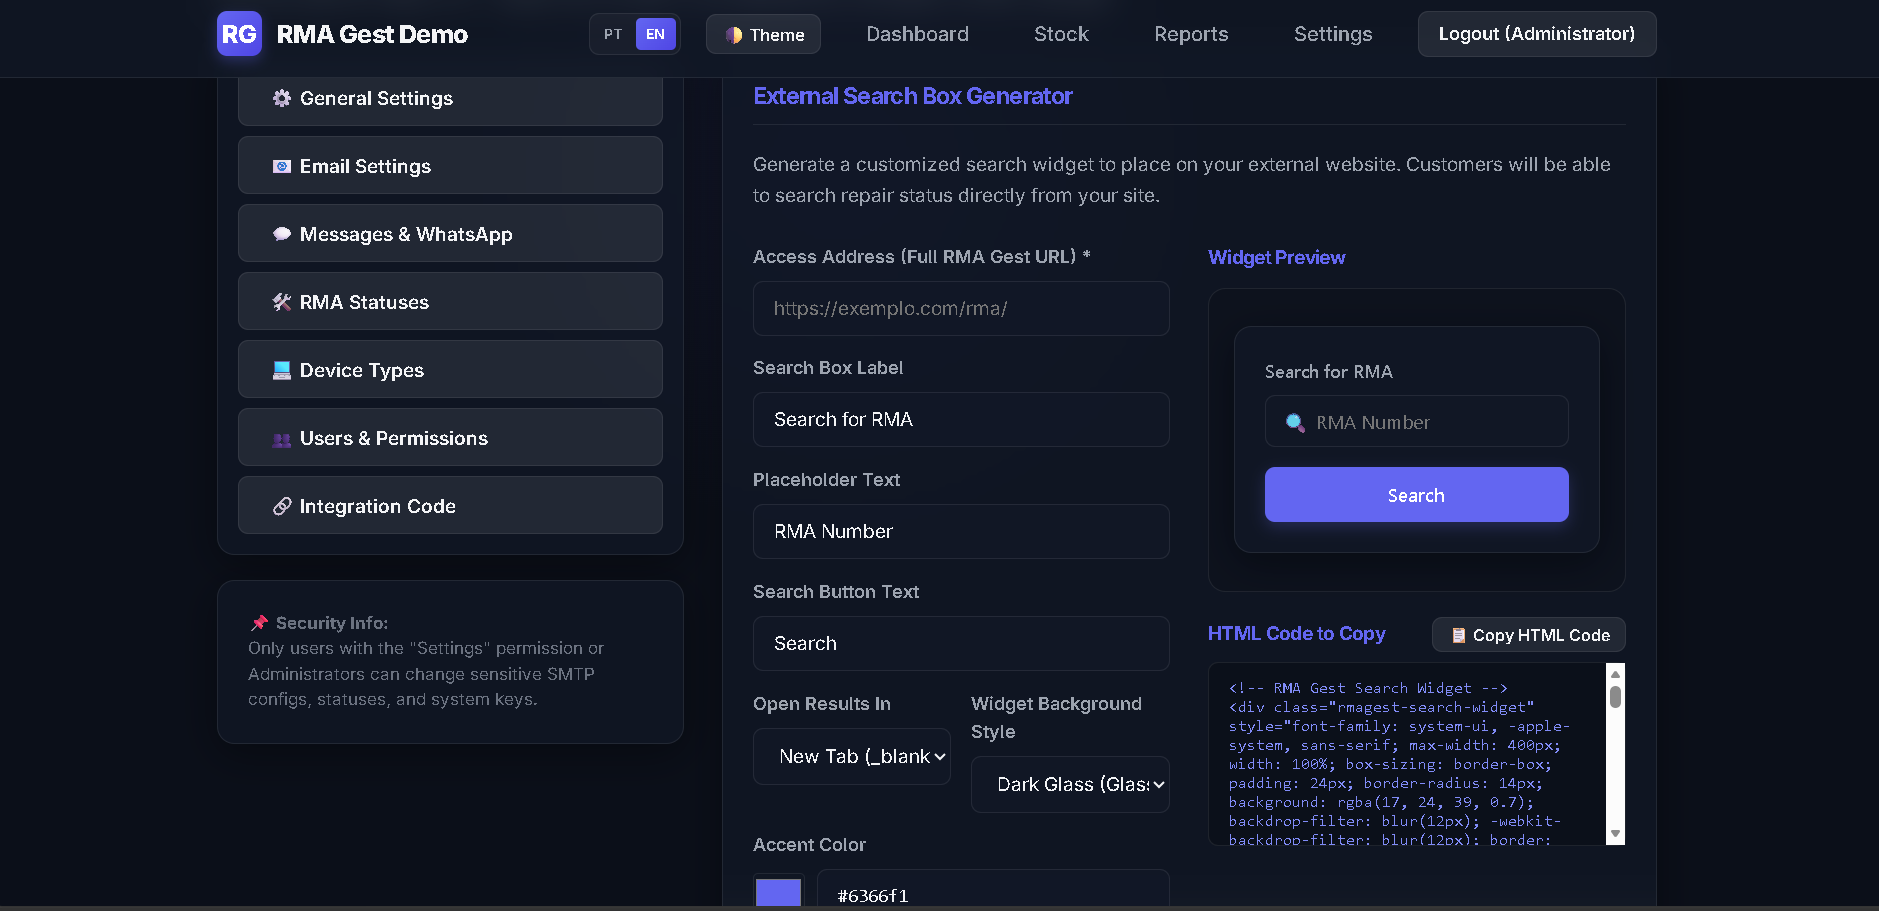1879x911 pixels.
Task: Click the Messages & WhatsApp speech bubble icon
Action: (x=282, y=234)
